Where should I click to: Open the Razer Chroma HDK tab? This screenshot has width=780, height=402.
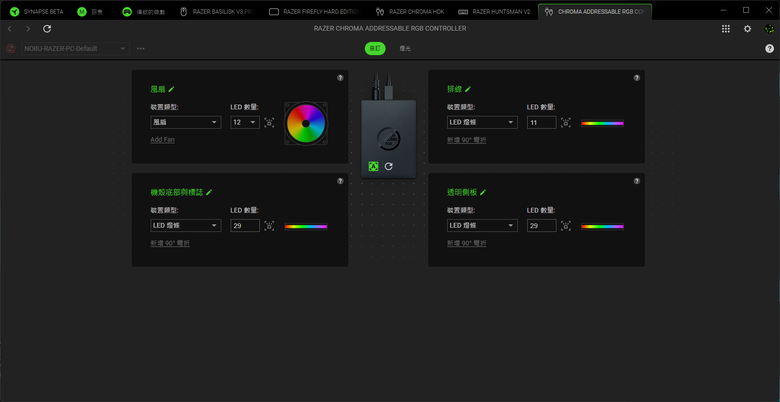point(410,11)
